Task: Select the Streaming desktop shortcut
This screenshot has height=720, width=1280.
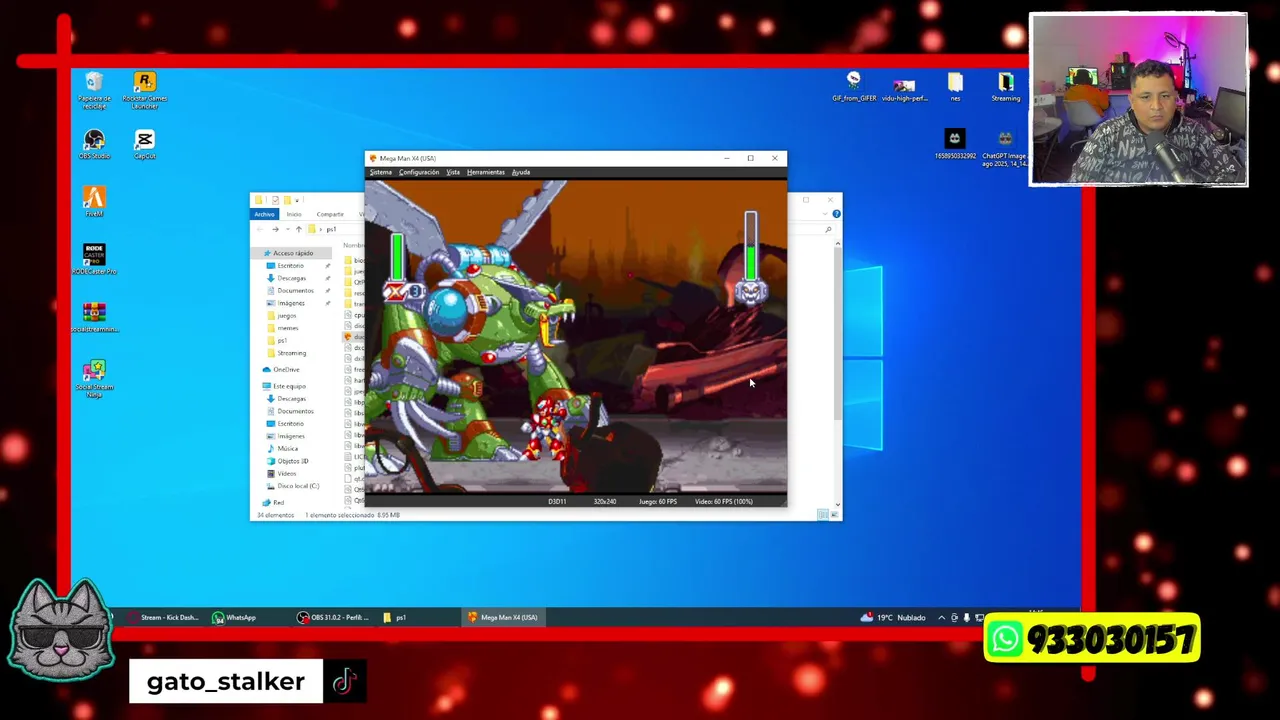Action: (x=1005, y=87)
